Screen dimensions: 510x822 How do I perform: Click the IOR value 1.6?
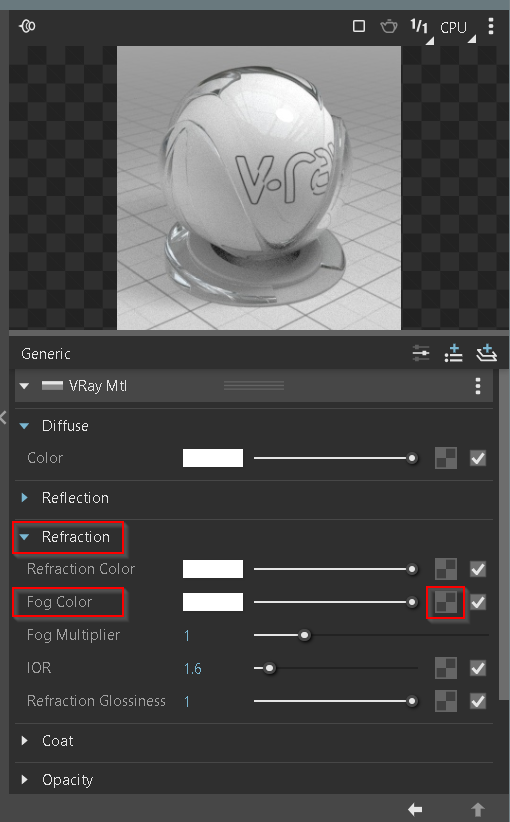tap(192, 668)
